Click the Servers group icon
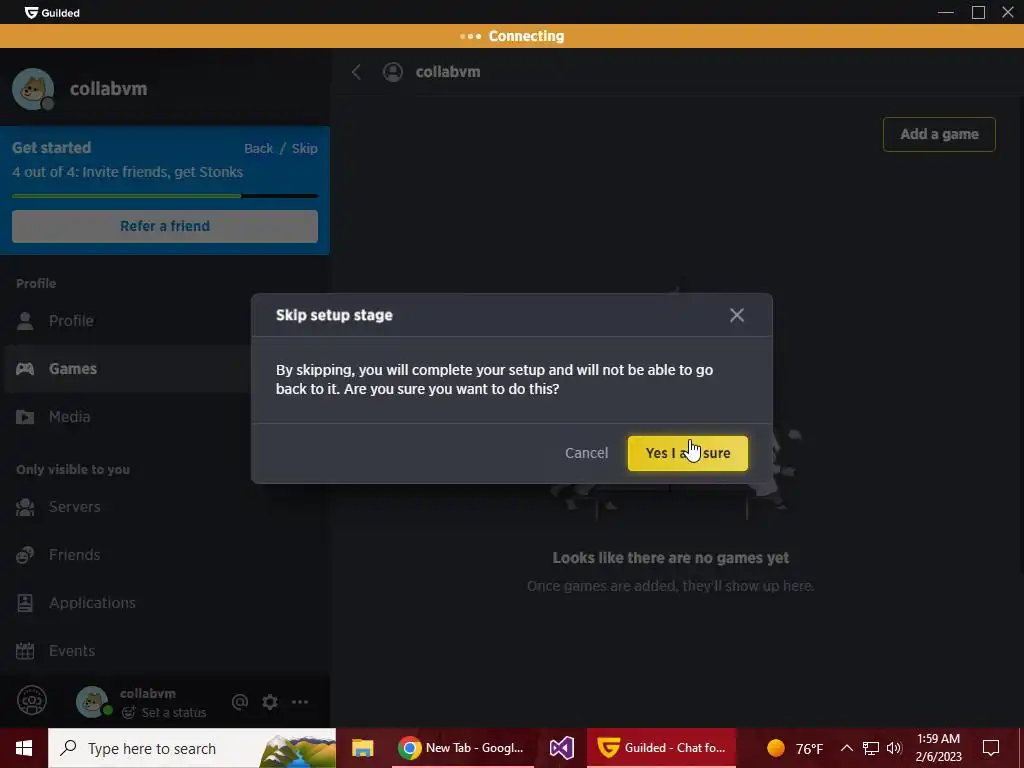The image size is (1024, 768). (x=25, y=507)
